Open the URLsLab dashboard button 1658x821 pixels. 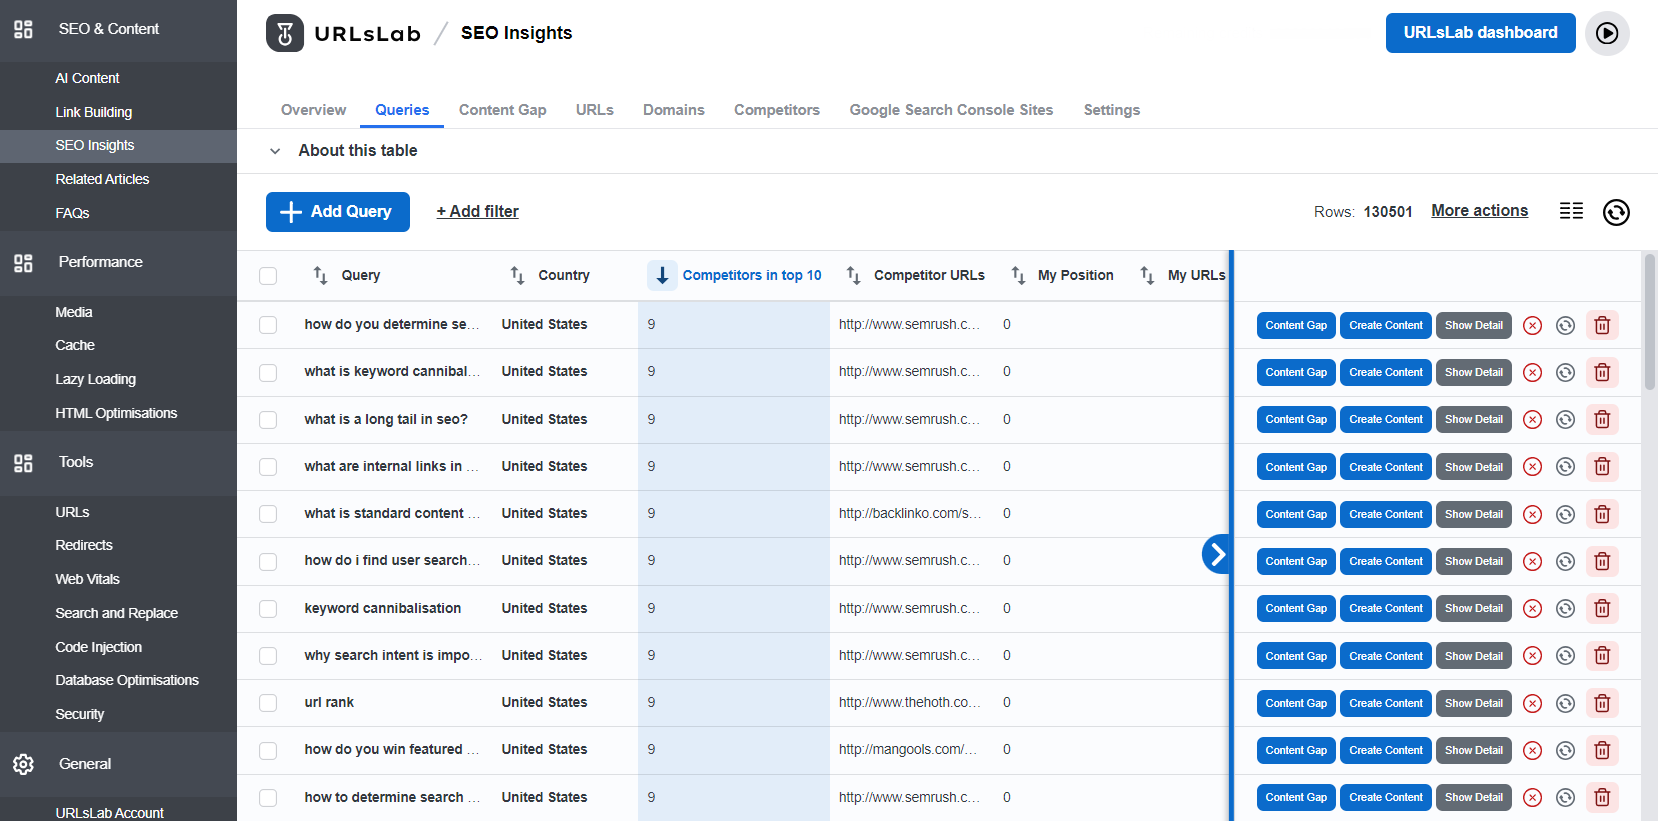(1481, 33)
